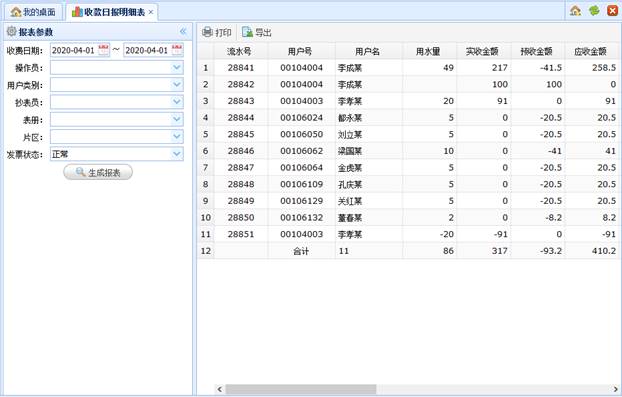The height and width of the screenshot is (397, 622).
Task: Click the home icon at top right
Action: (x=575, y=11)
